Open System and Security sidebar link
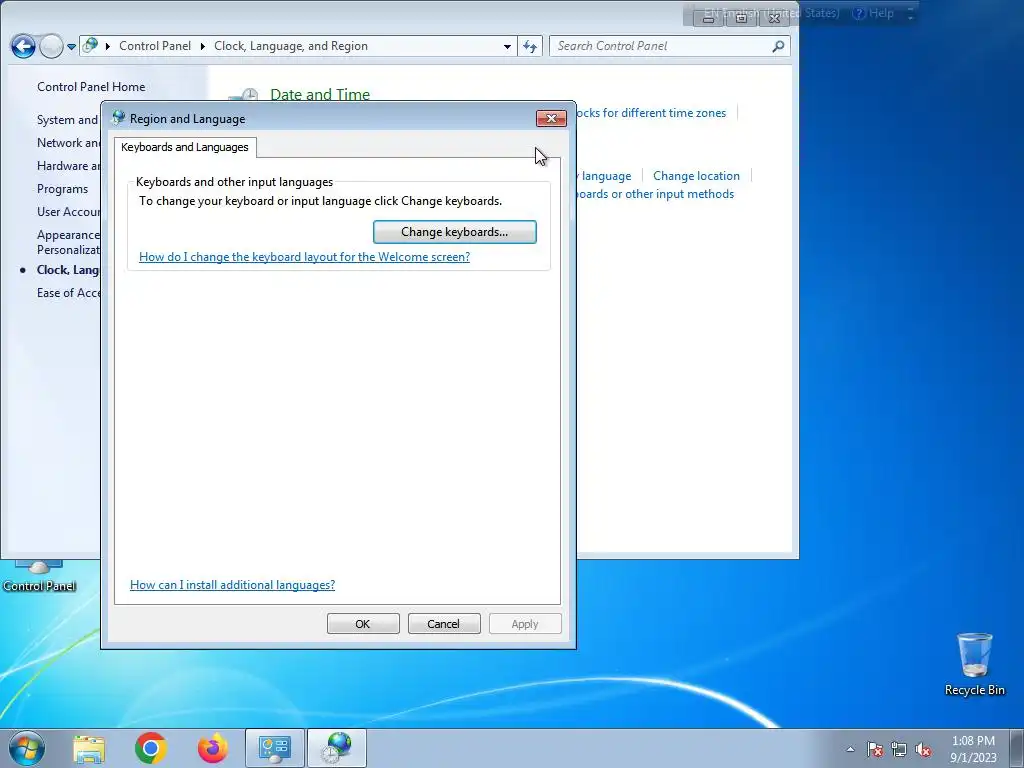This screenshot has height=768, width=1024. coord(68,120)
